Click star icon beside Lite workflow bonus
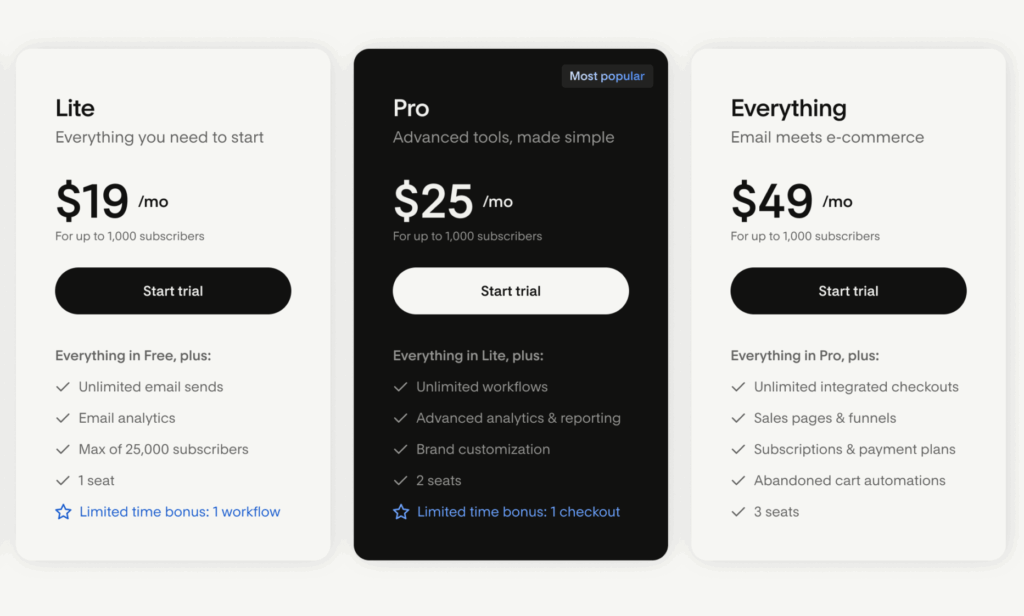The image size is (1024, 616). click(x=63, y=512)
